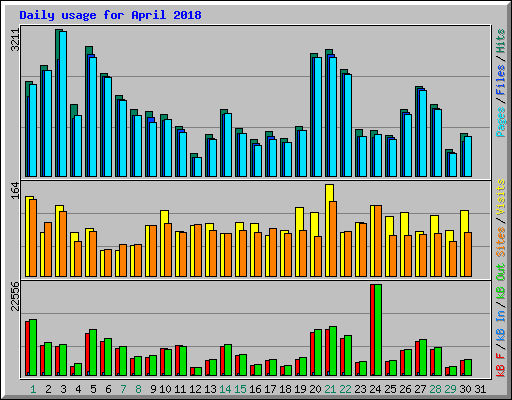This screenshot has height=400, width=512.
Task: Click day 13 on the x-axis
Action: (x=210, y=389)
